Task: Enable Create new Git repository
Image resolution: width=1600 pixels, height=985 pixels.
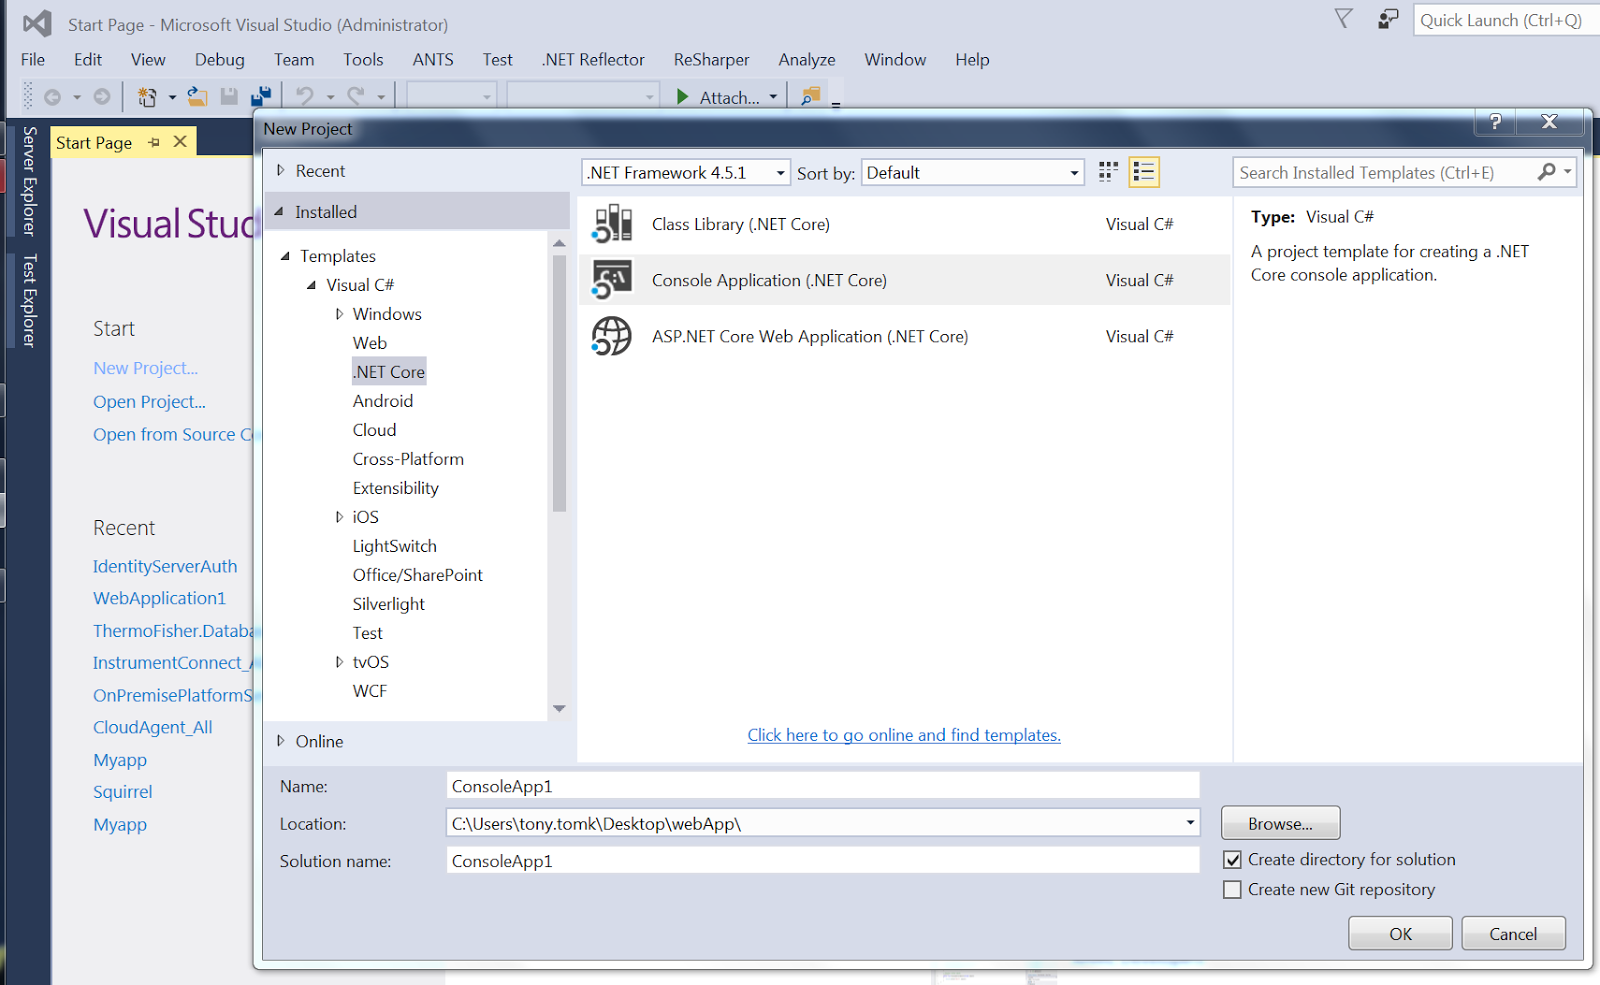Action: (x=1232, y=889)
